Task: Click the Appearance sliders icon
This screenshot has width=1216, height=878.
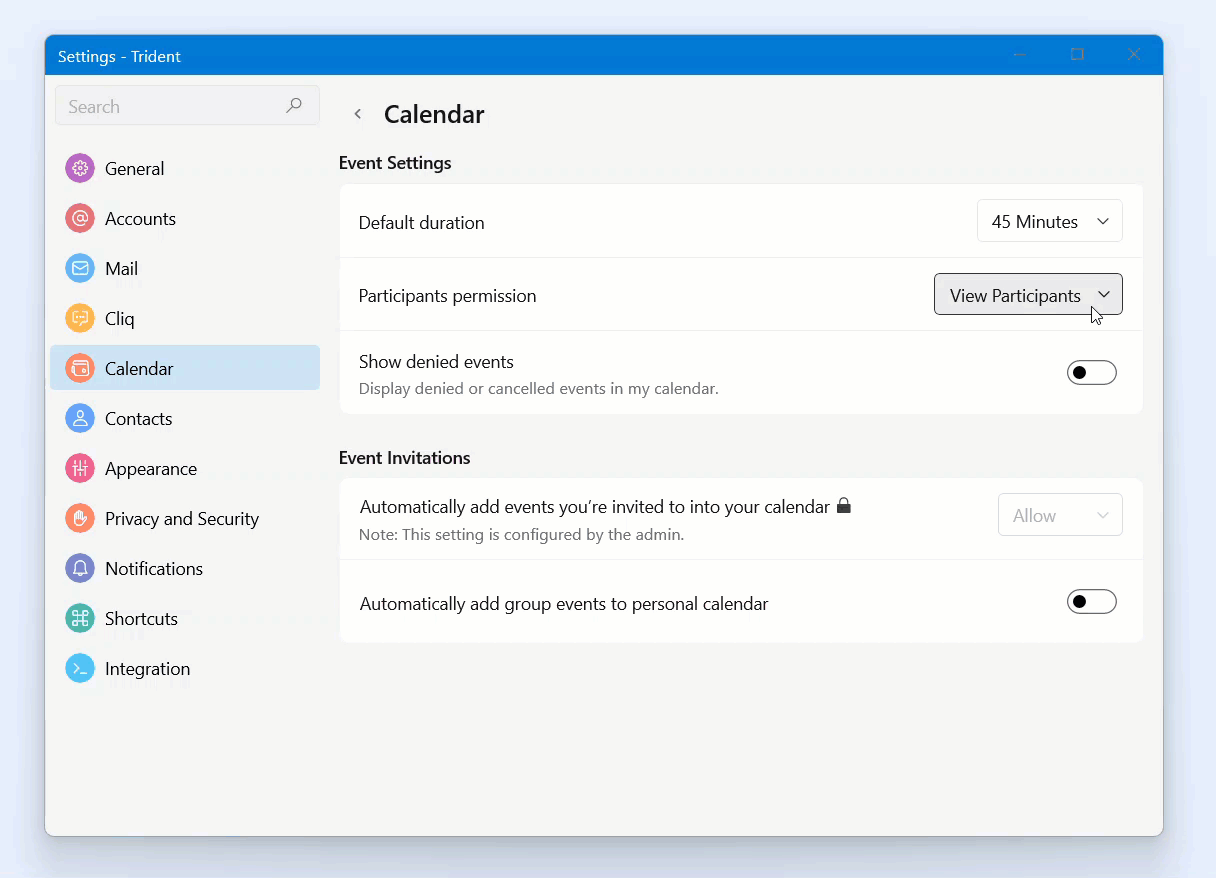Action: click(80, 469)
